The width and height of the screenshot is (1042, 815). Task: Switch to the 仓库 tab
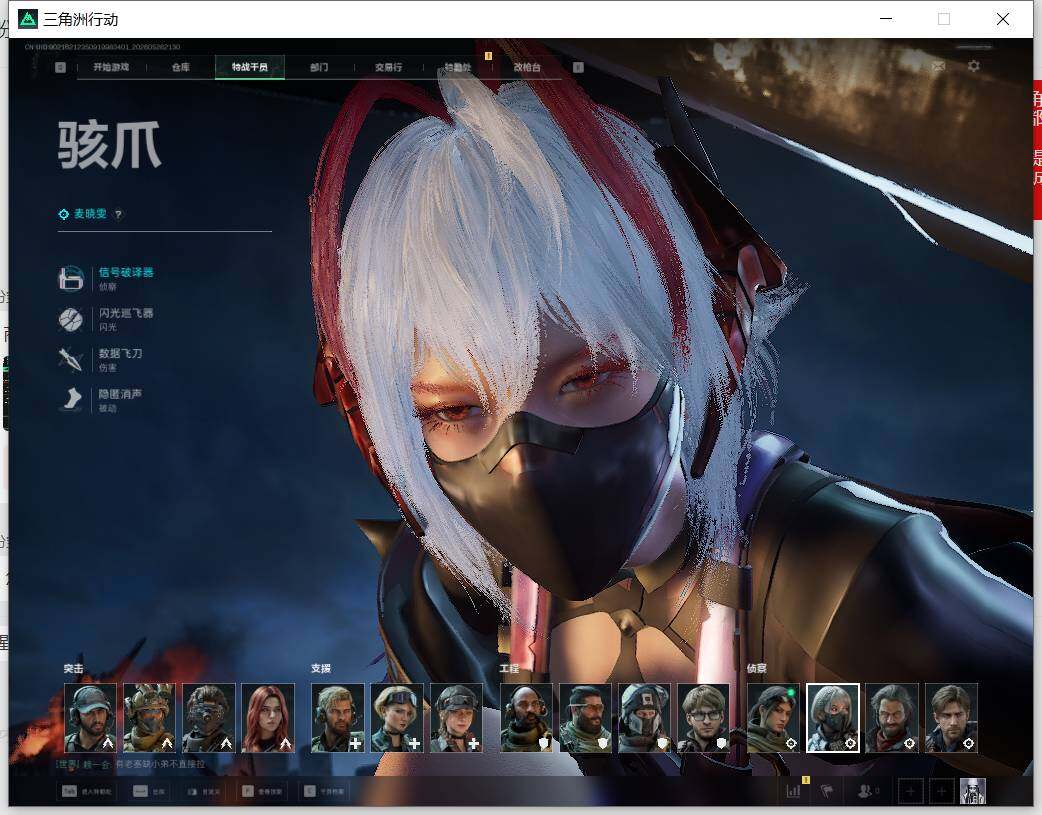click(181, 67)
